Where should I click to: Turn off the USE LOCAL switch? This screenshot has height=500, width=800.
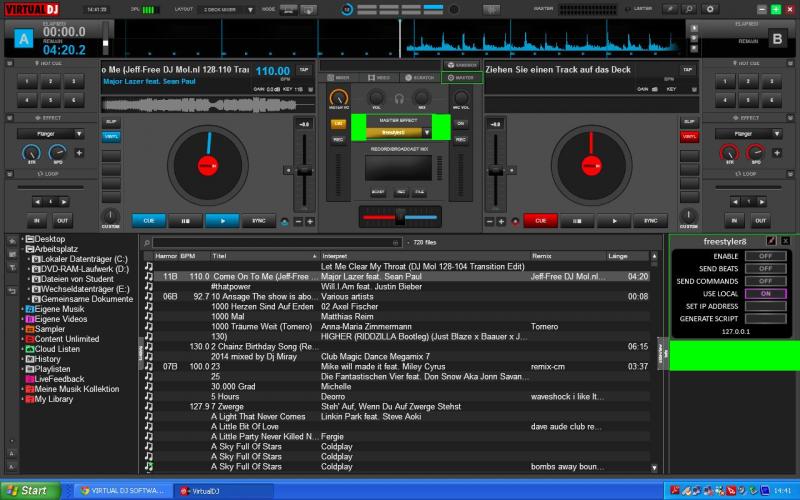click(765, 293)
